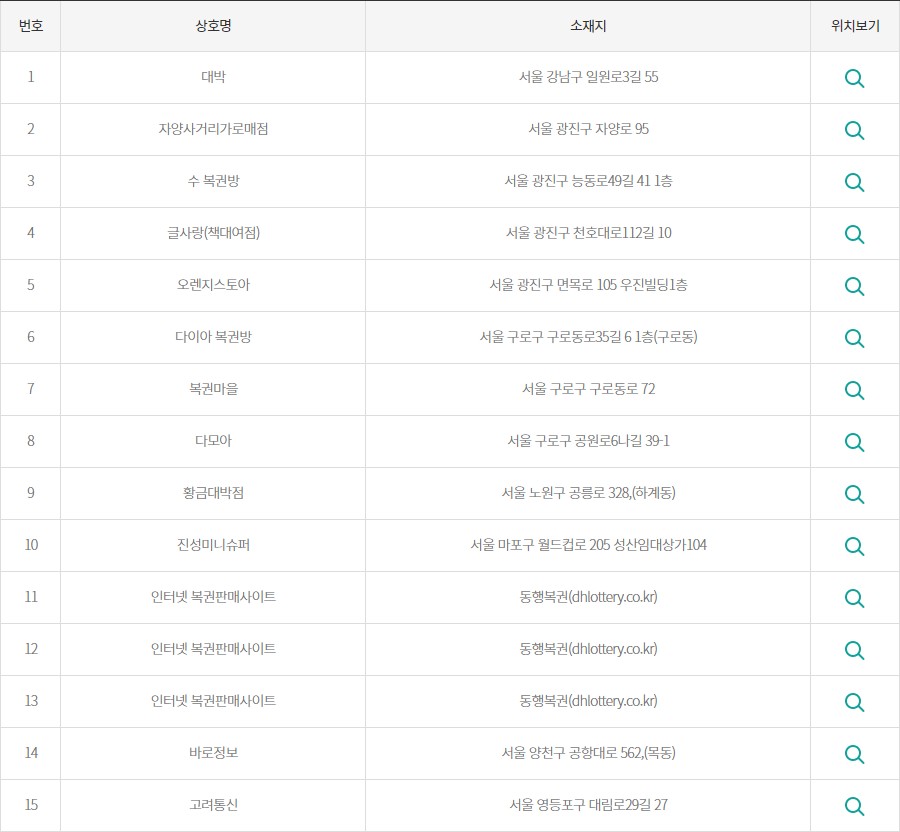Click row number 1 cell
Viewport: 900px width, 832px height.
tap(30, 77)
